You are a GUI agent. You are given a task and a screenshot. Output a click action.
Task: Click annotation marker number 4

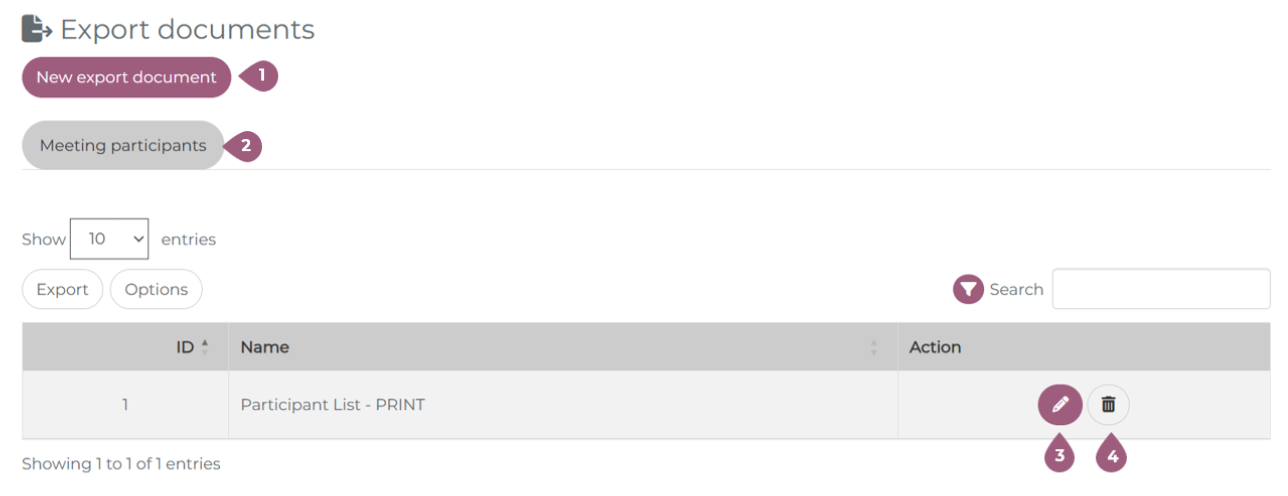click(x=1111, y=457)
